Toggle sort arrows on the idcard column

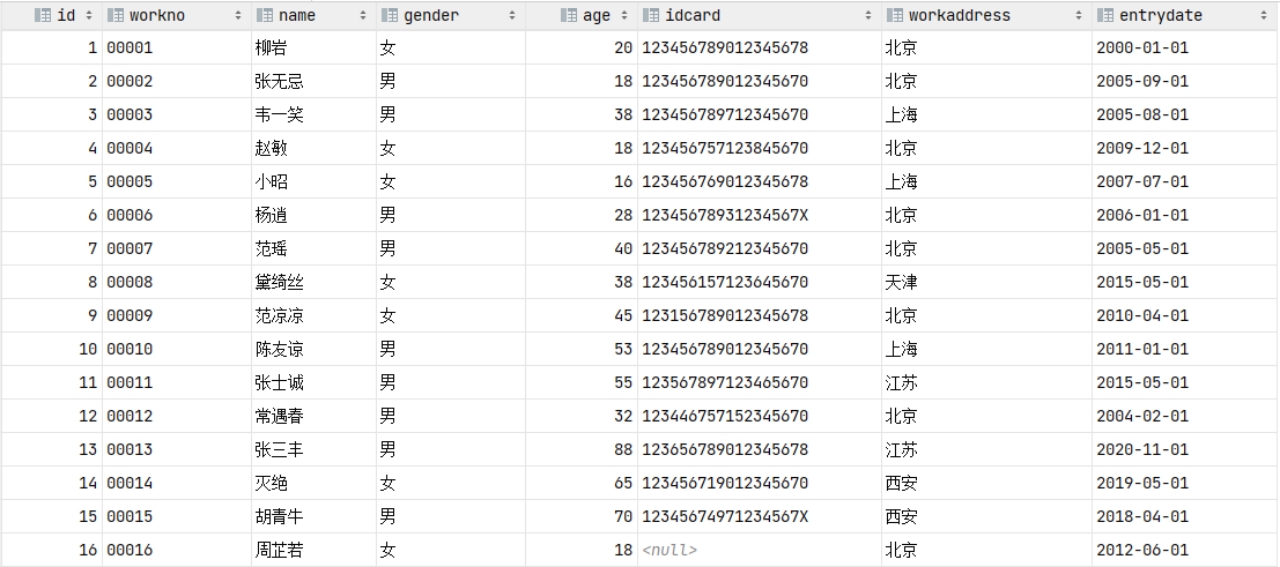(867, 16)
